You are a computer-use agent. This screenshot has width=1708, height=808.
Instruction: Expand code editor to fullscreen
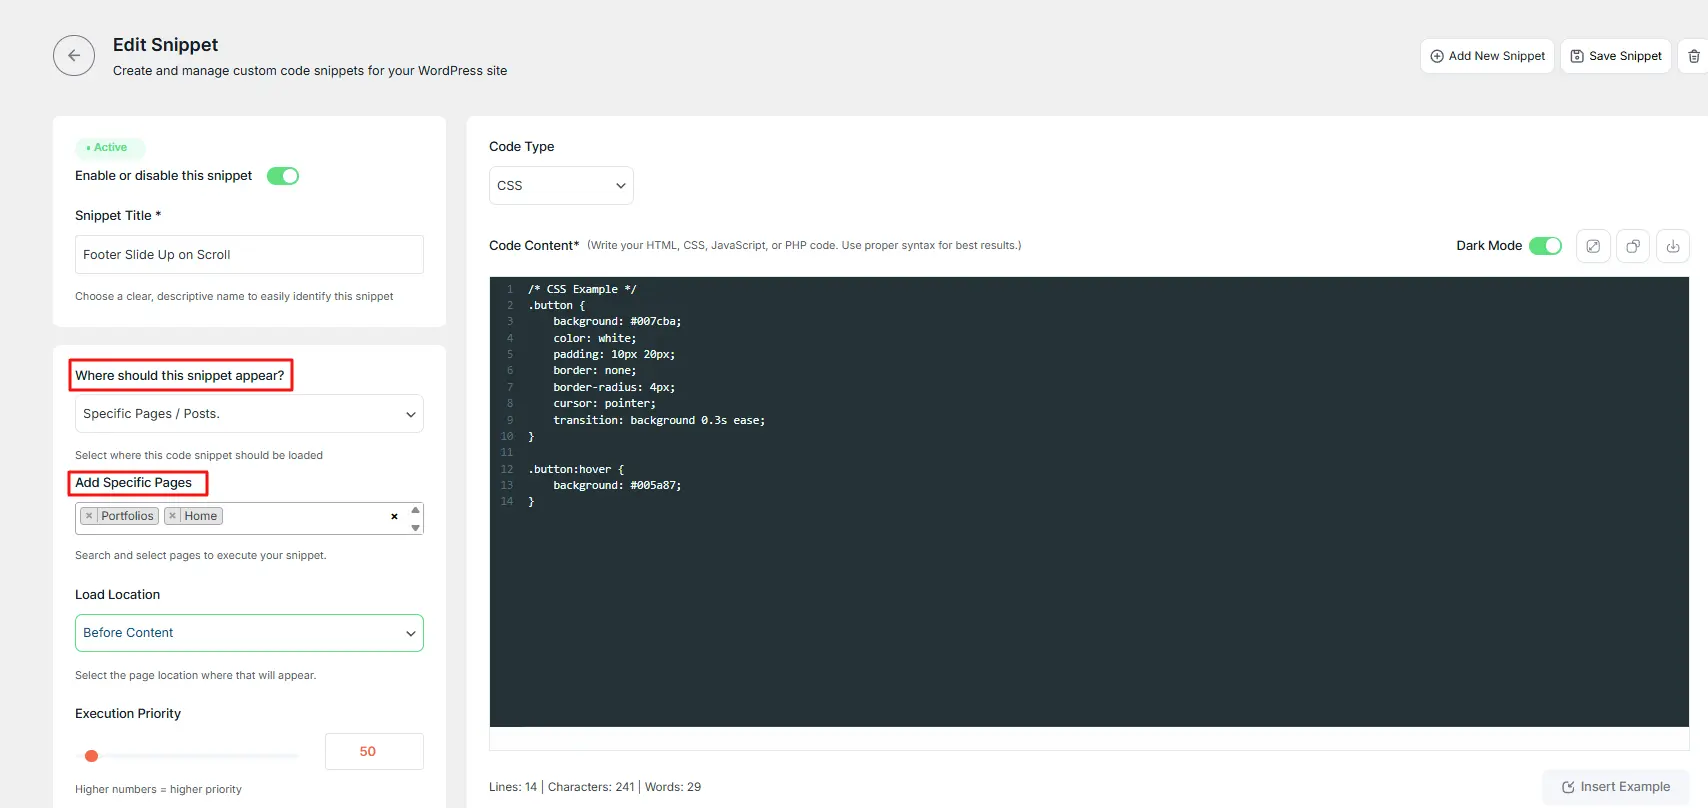pyautogui.click(x=1593, y=246)
